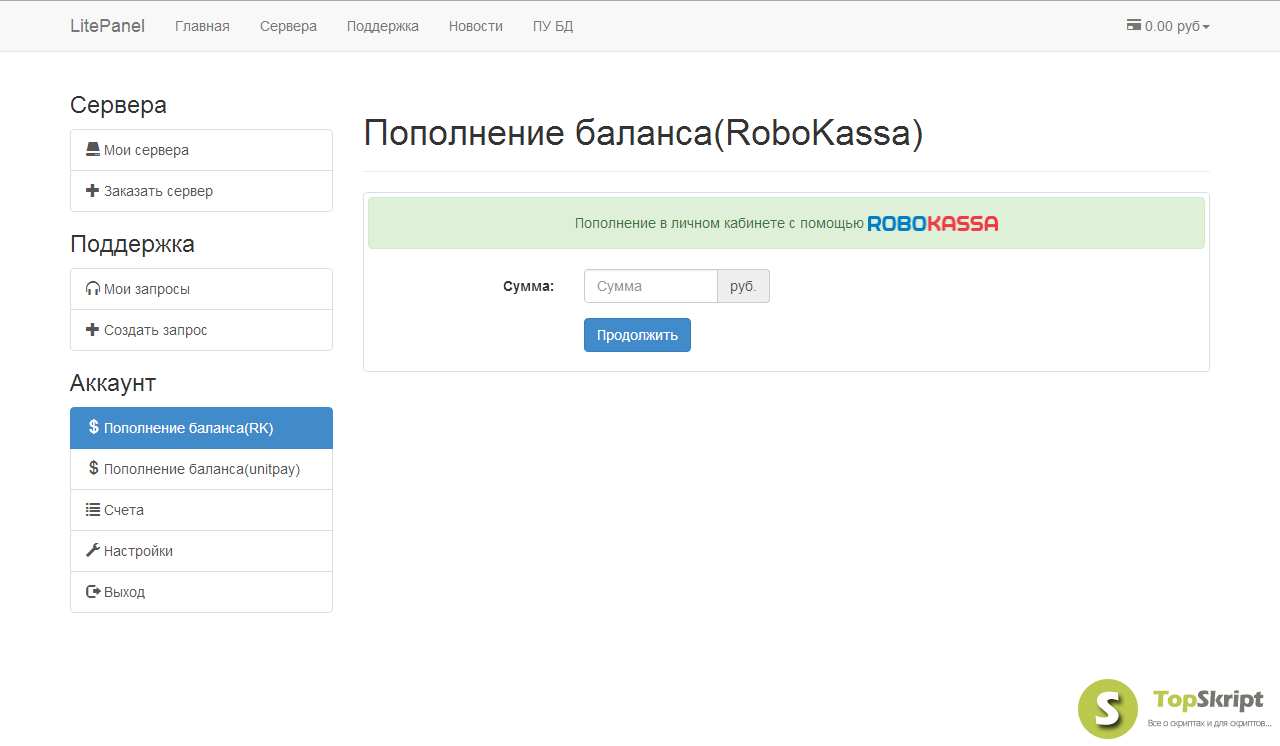Viewport: 1280px width, 746px height.
Task: Open the Новости menu item
Action: pyautogui.click(x=476, y=26)
